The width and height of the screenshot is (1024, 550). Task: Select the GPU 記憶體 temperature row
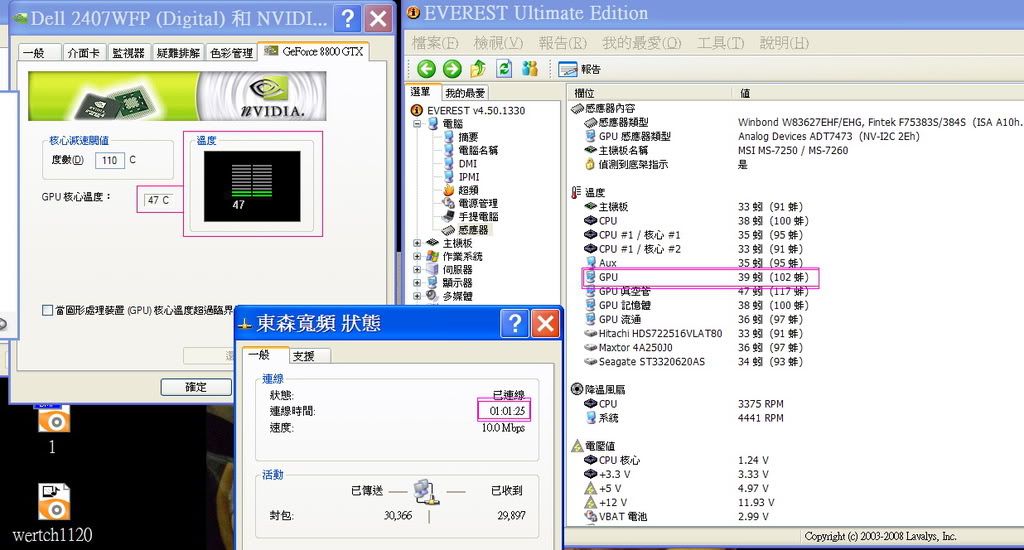696,305
